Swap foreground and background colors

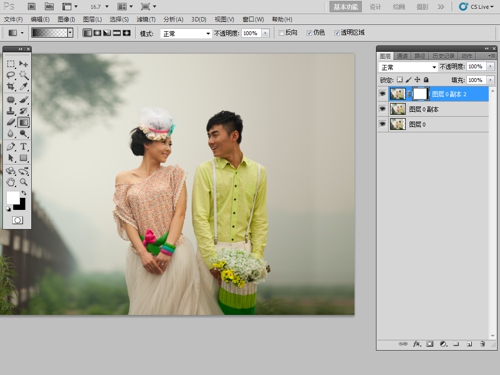pyautogui.click(x=24, y=193)
